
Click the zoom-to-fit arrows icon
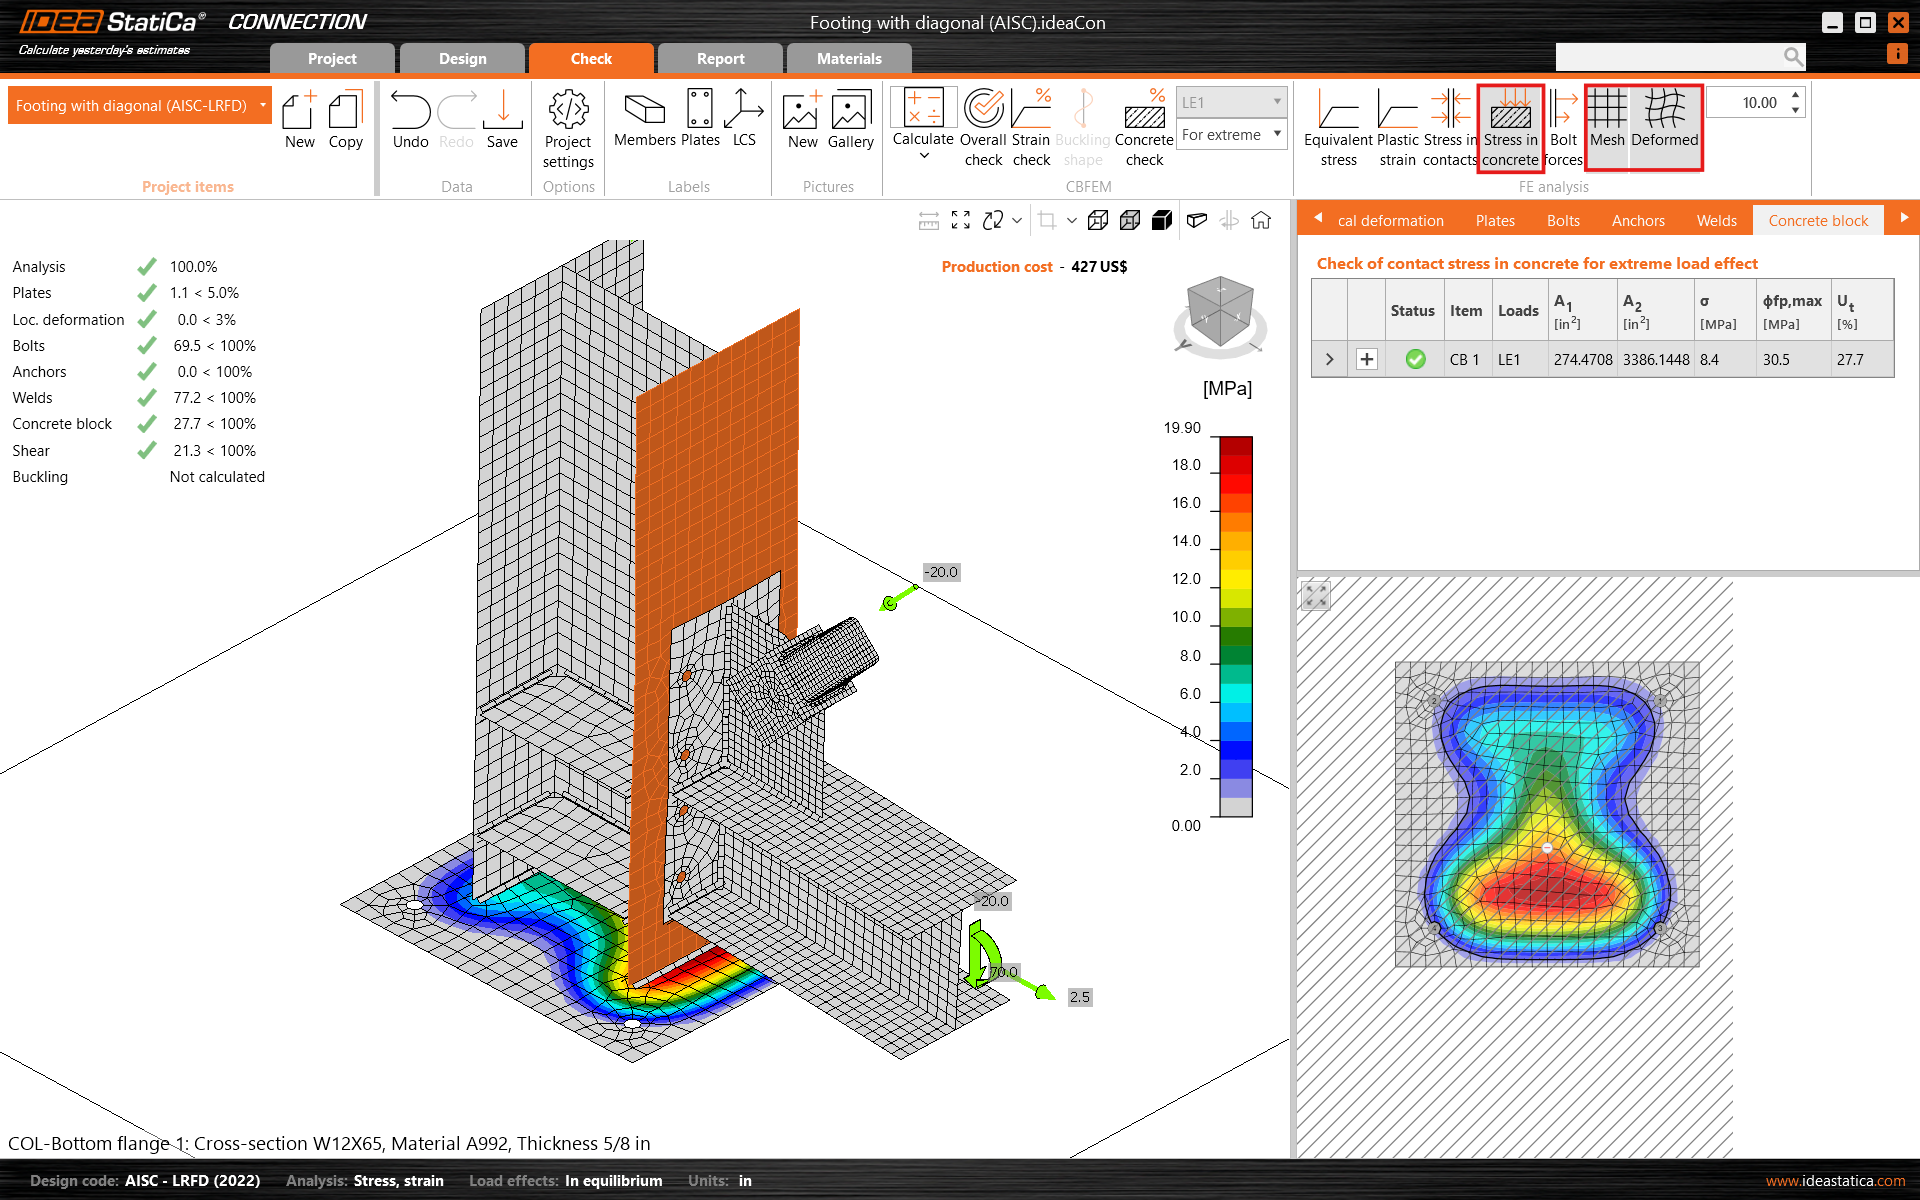click(961, 221)
